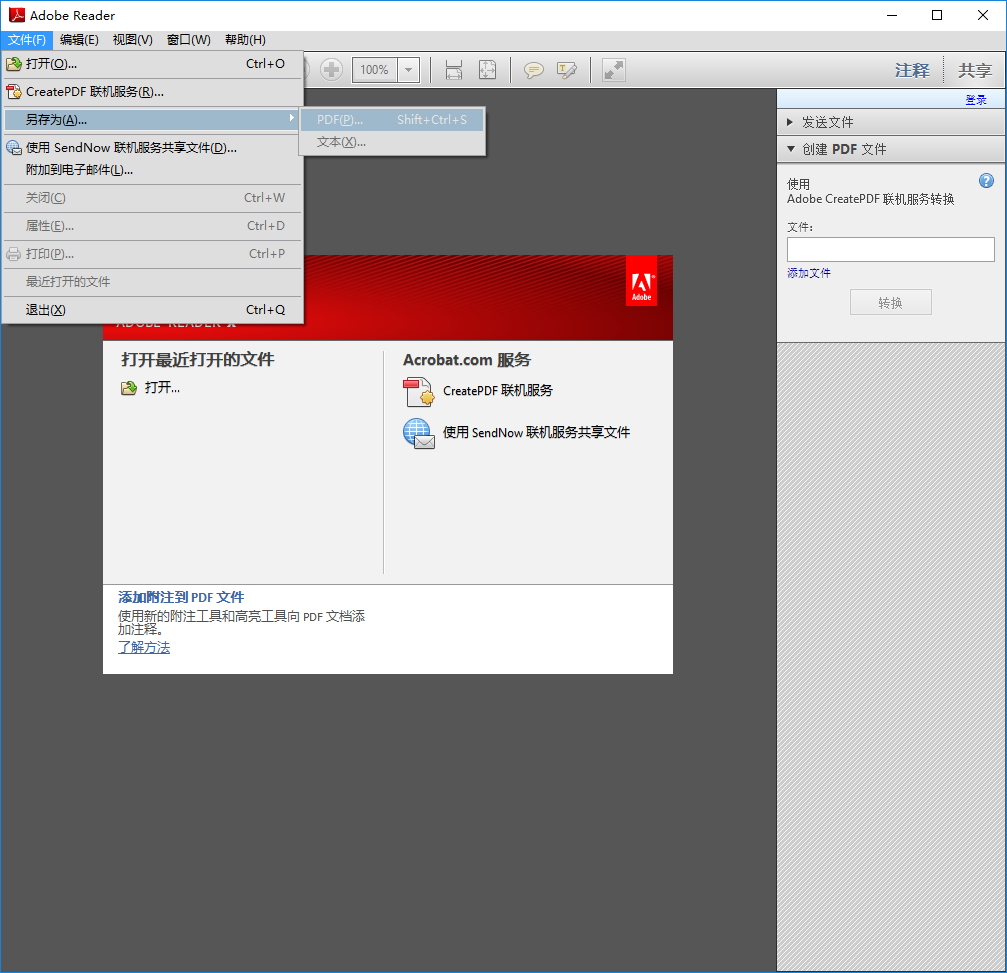Open the 窗口(W) menu
1007x973 pixels.
pos(189,40)
